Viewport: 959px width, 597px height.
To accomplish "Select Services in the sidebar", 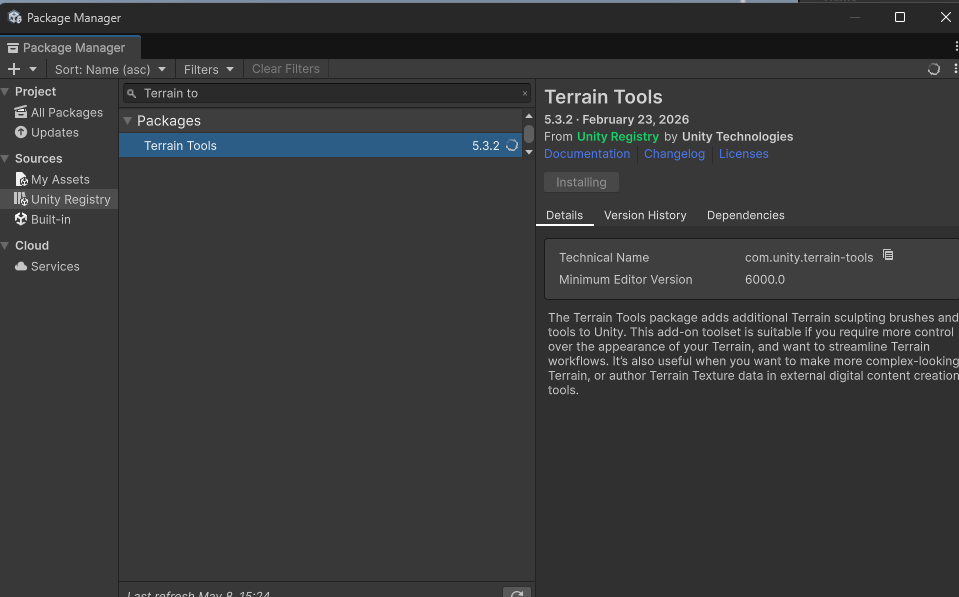I will tap(54, 267).
